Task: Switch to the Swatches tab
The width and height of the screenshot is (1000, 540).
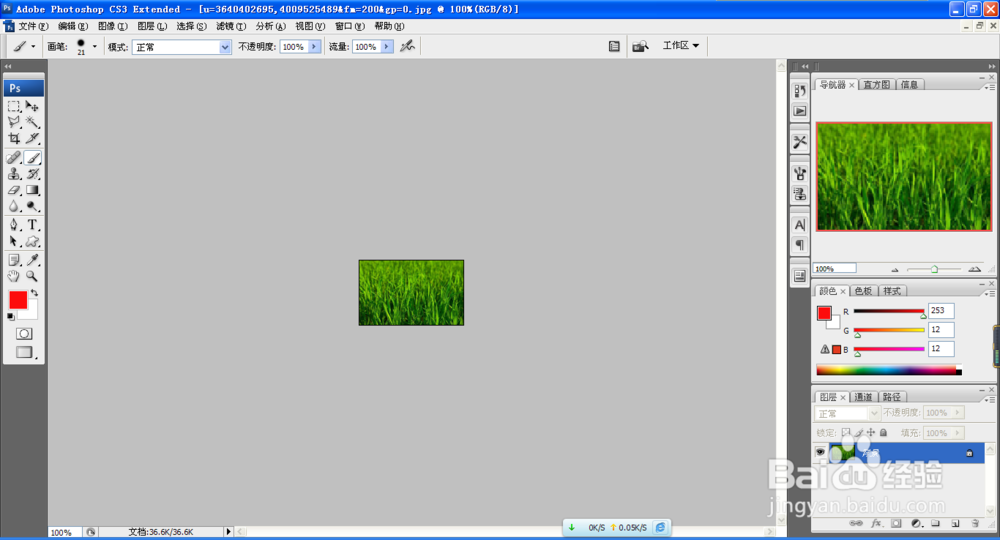Action: point(863,291)
